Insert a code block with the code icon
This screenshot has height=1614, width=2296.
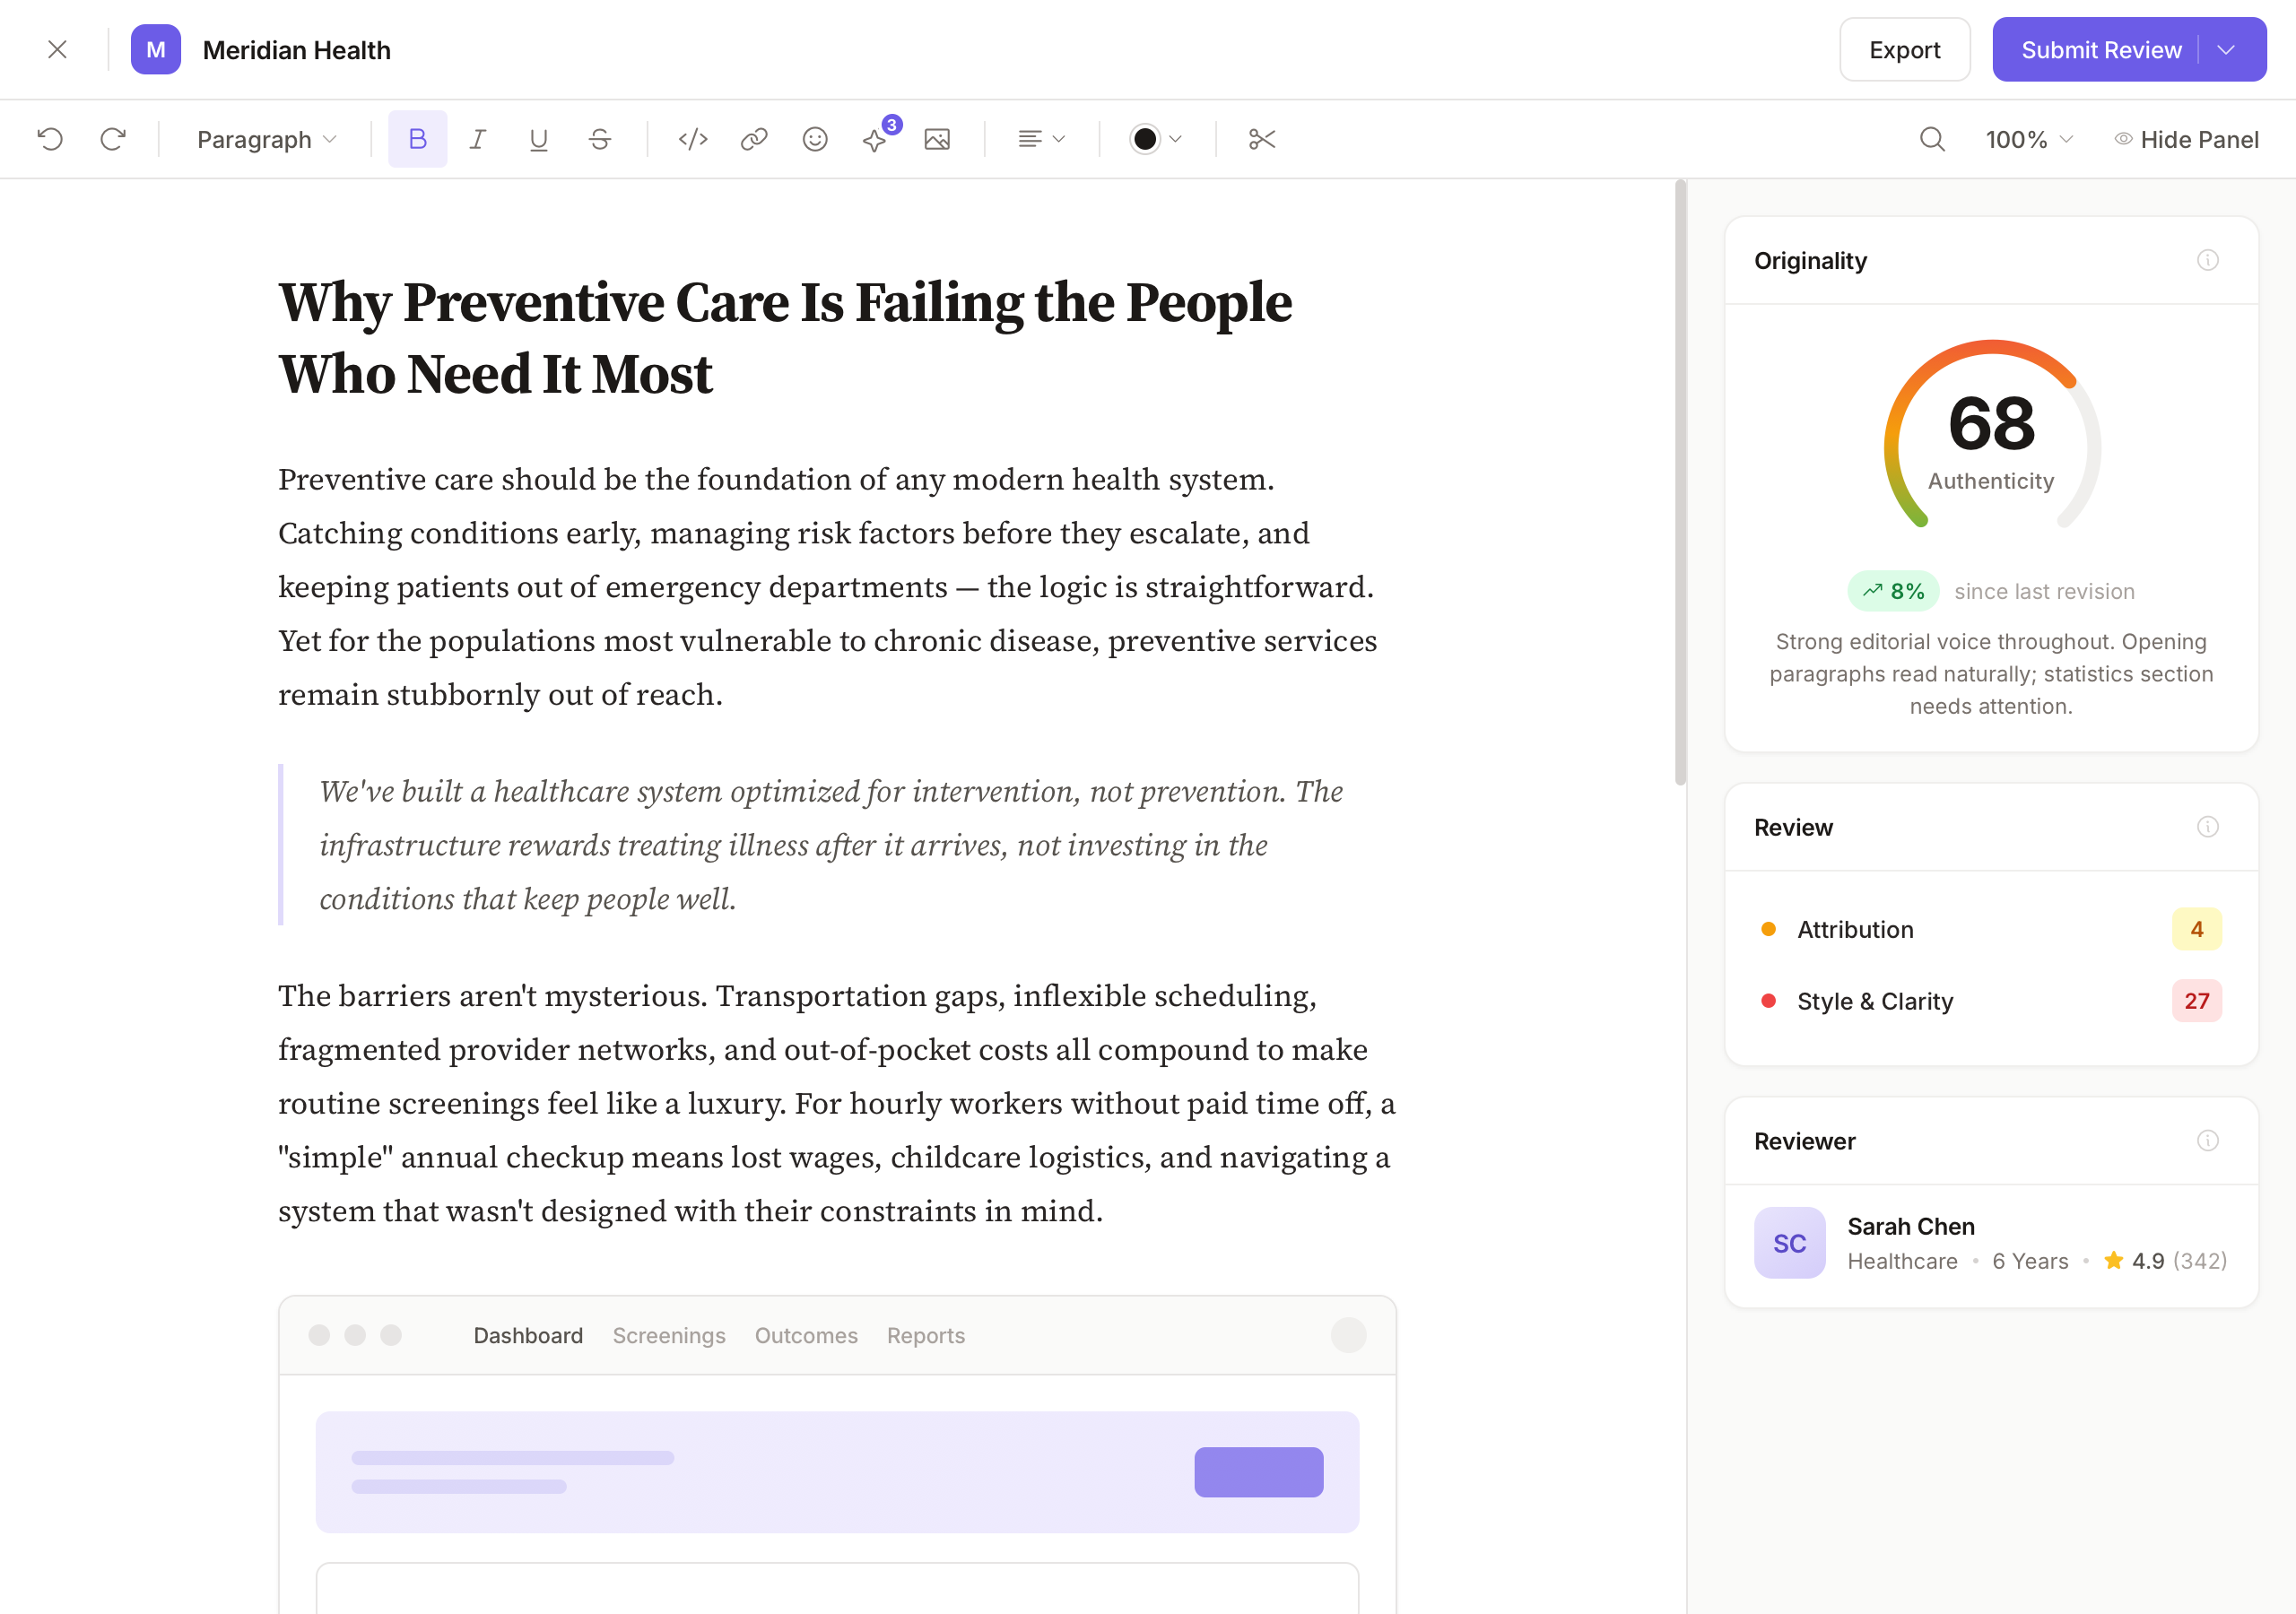[693, 139]
